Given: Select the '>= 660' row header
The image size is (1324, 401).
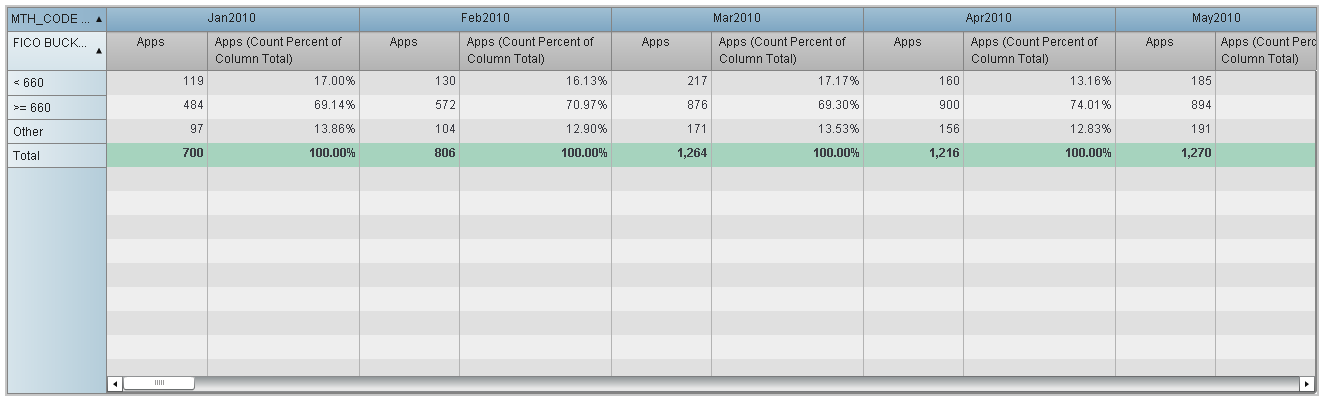Looking at the screenshot, I should point(56,108).
